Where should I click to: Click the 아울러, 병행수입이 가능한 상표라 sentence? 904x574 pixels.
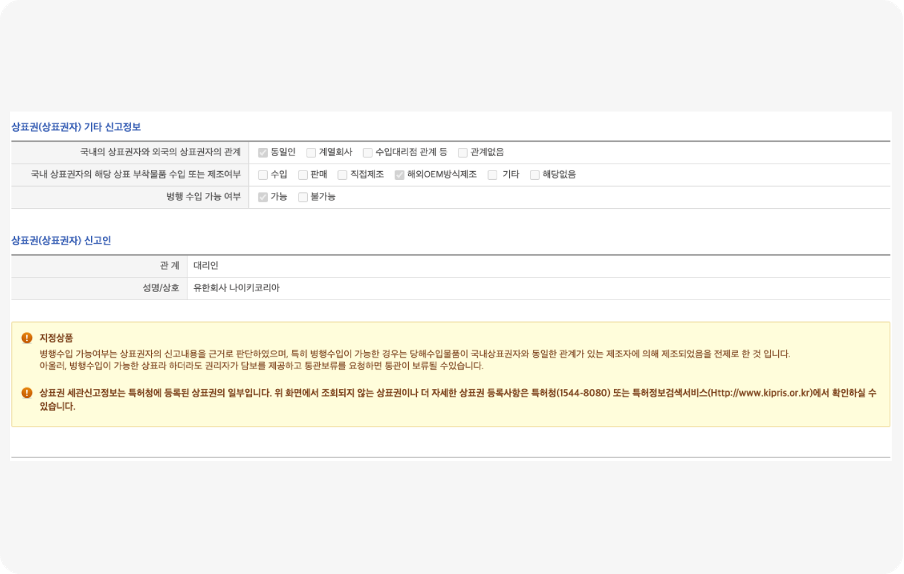[x=261, y=366]
